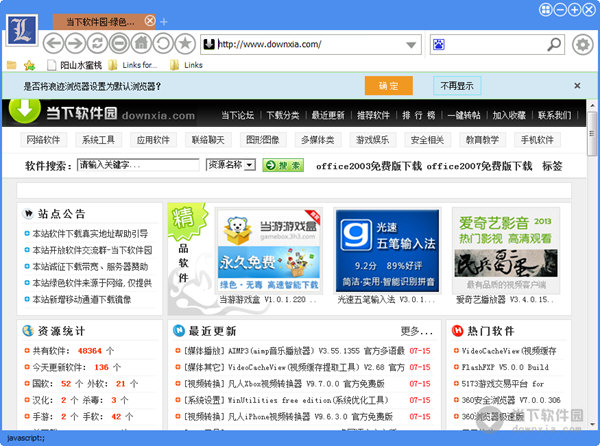The width and height of the screenshot is (600, 446).
Task: Click the 标签 link
Action: (552, 166)
